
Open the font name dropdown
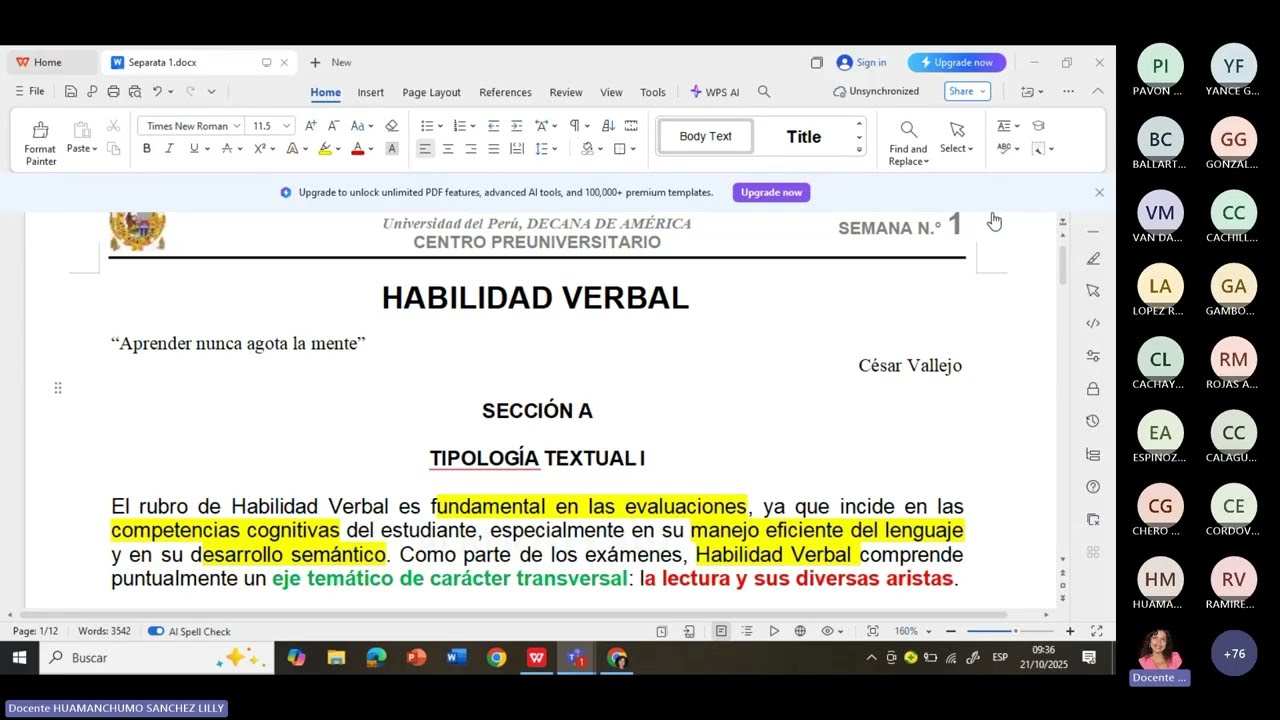coord(237,126)
